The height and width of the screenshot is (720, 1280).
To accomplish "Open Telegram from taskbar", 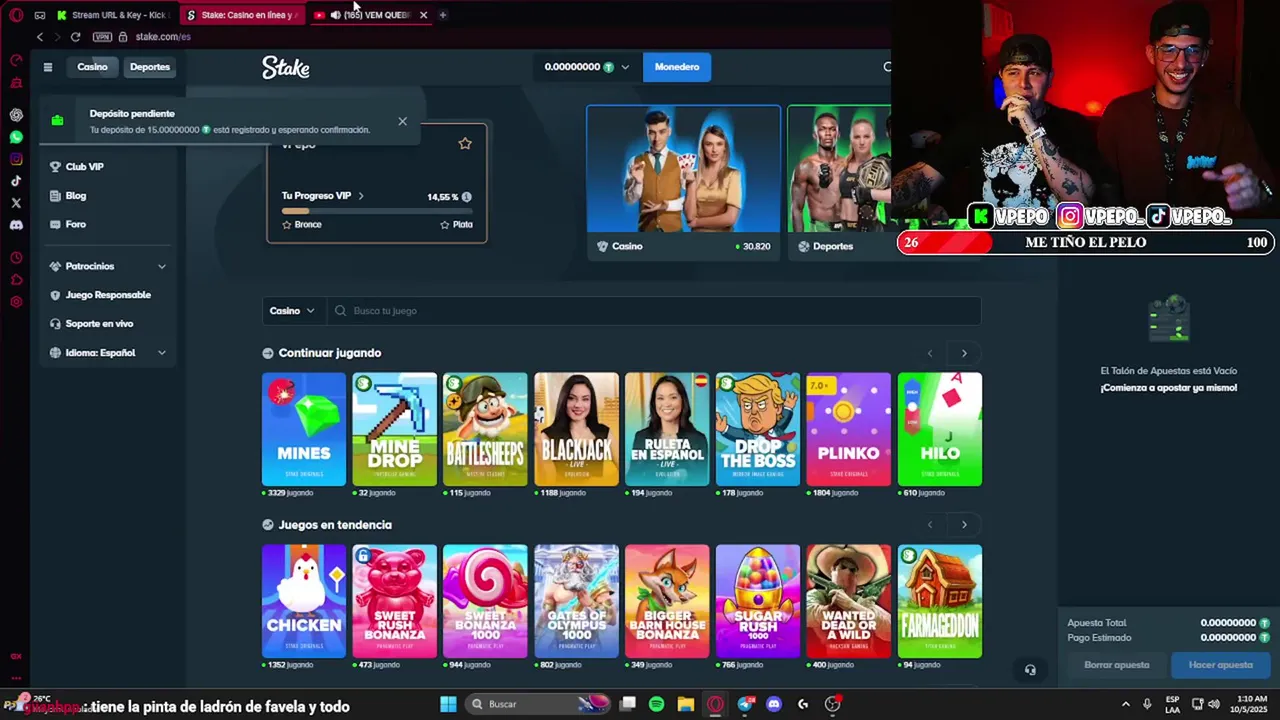I will 745,704.
